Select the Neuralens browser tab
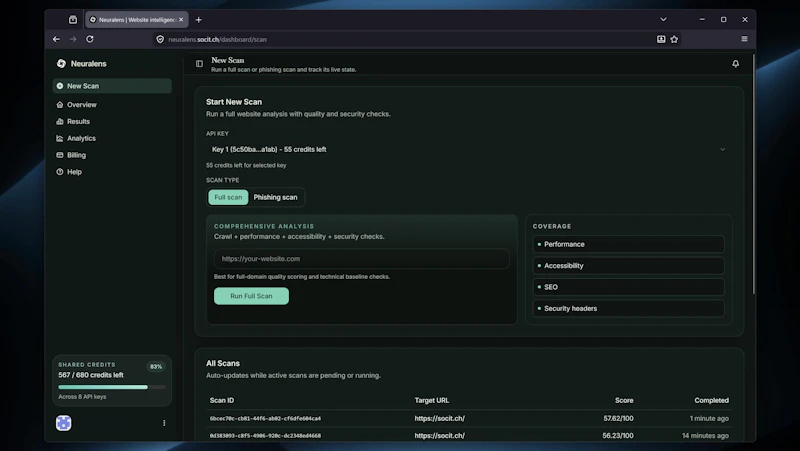 point(137,20)
